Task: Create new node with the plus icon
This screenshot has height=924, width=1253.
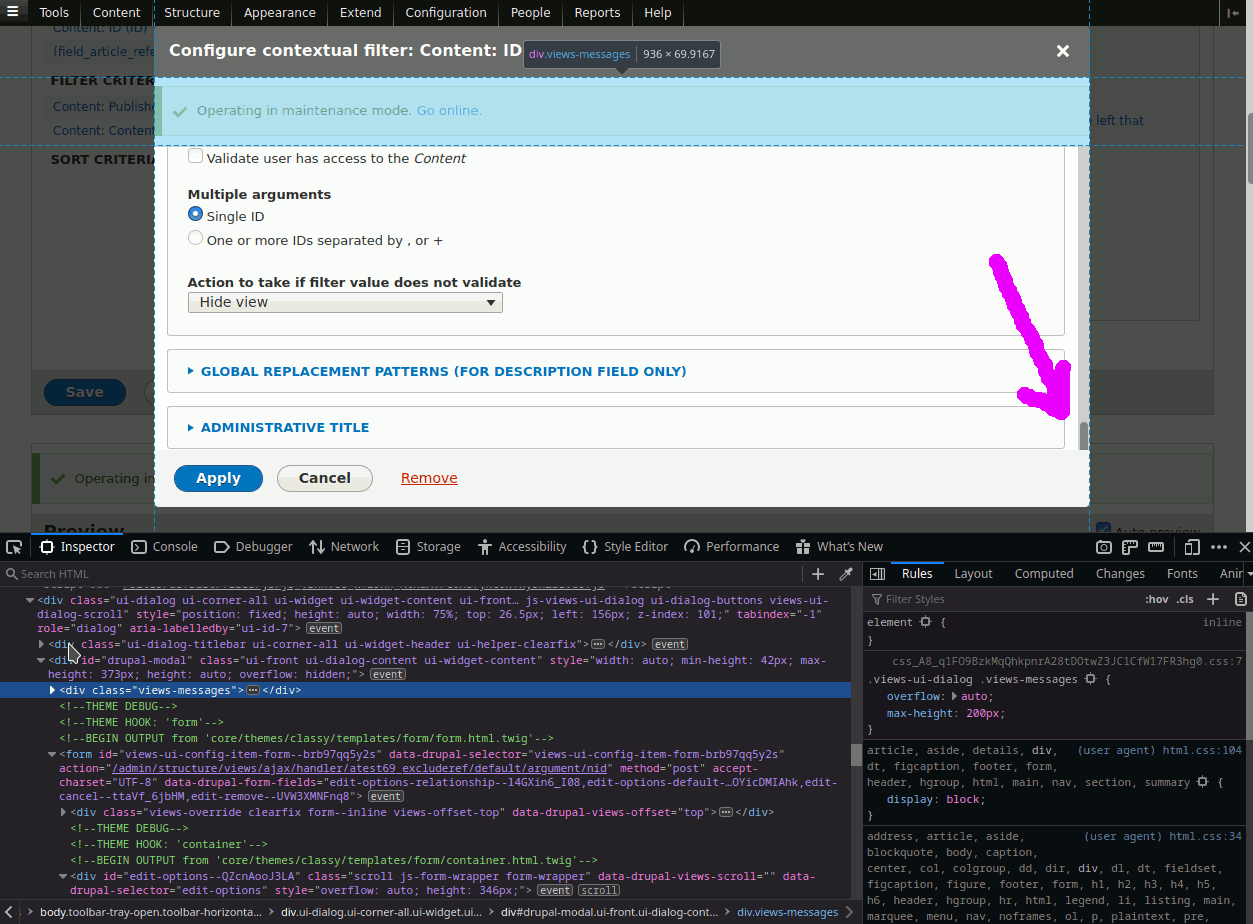Action: (817, 574)
